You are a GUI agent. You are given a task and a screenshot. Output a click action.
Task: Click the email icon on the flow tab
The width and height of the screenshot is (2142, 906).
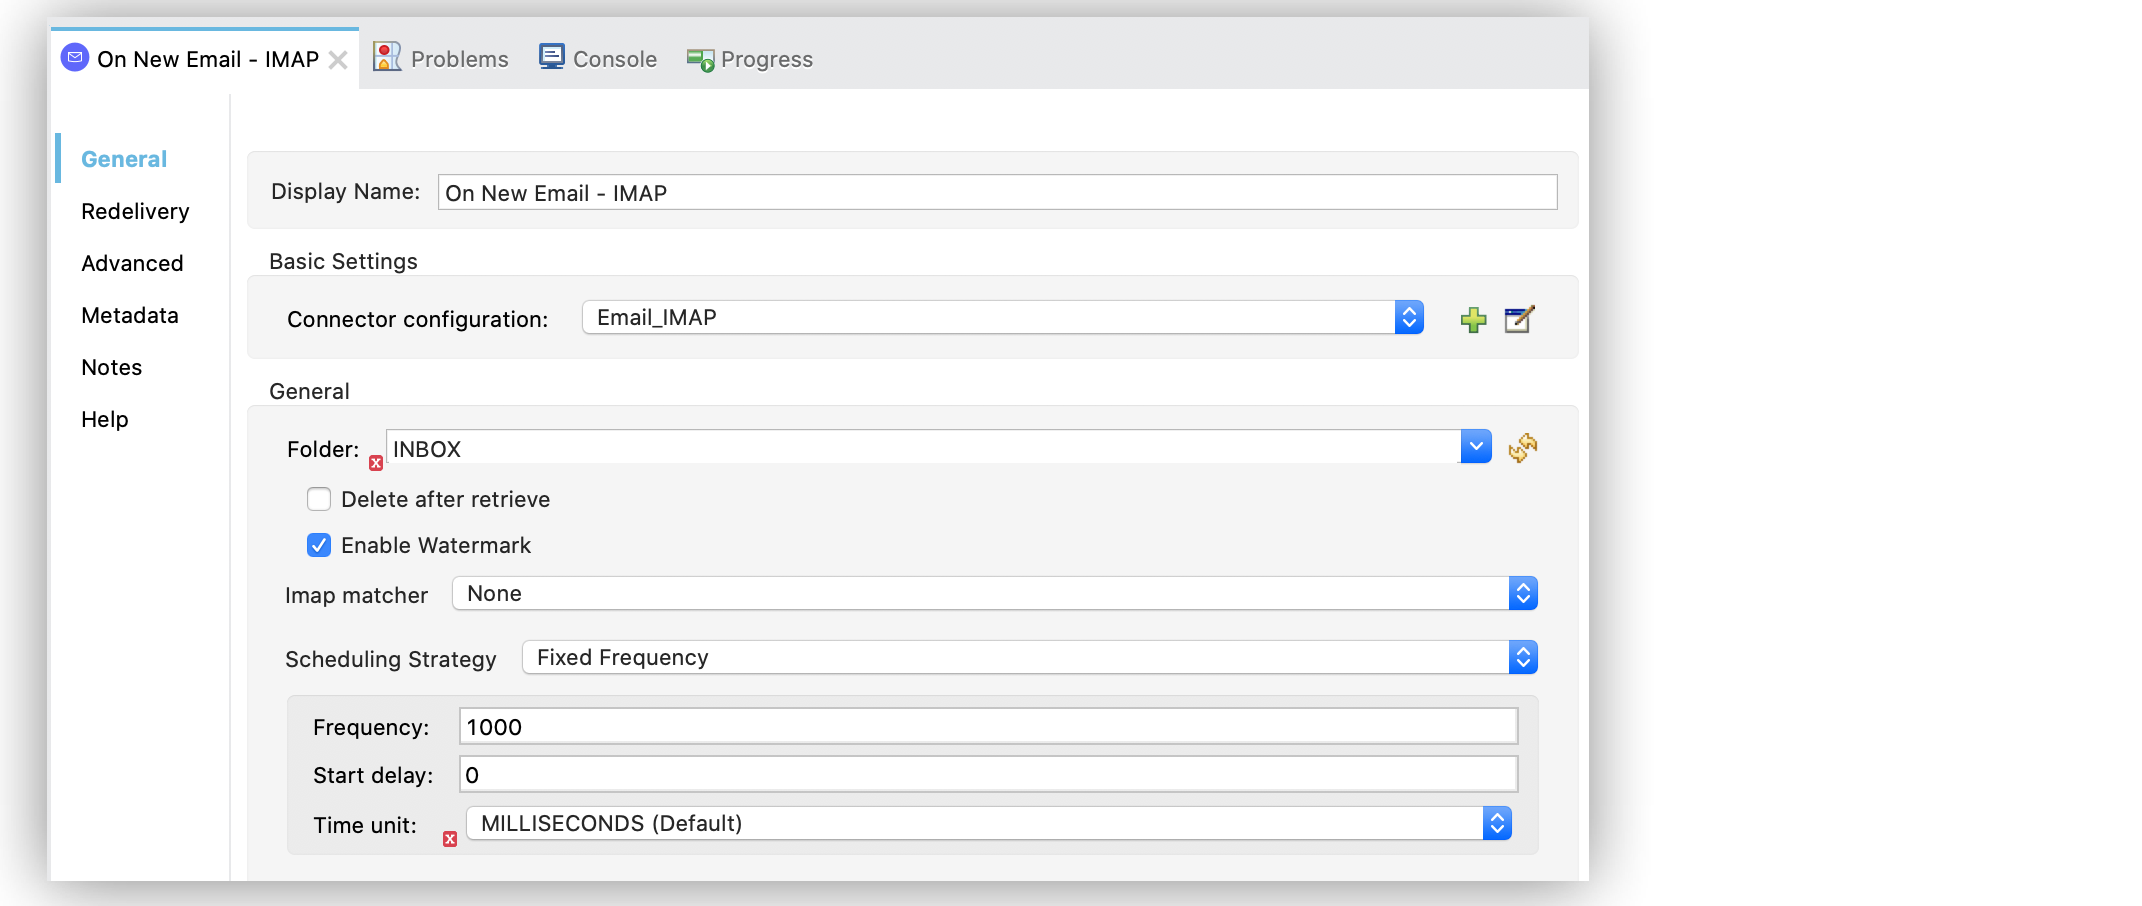[74, 58]
